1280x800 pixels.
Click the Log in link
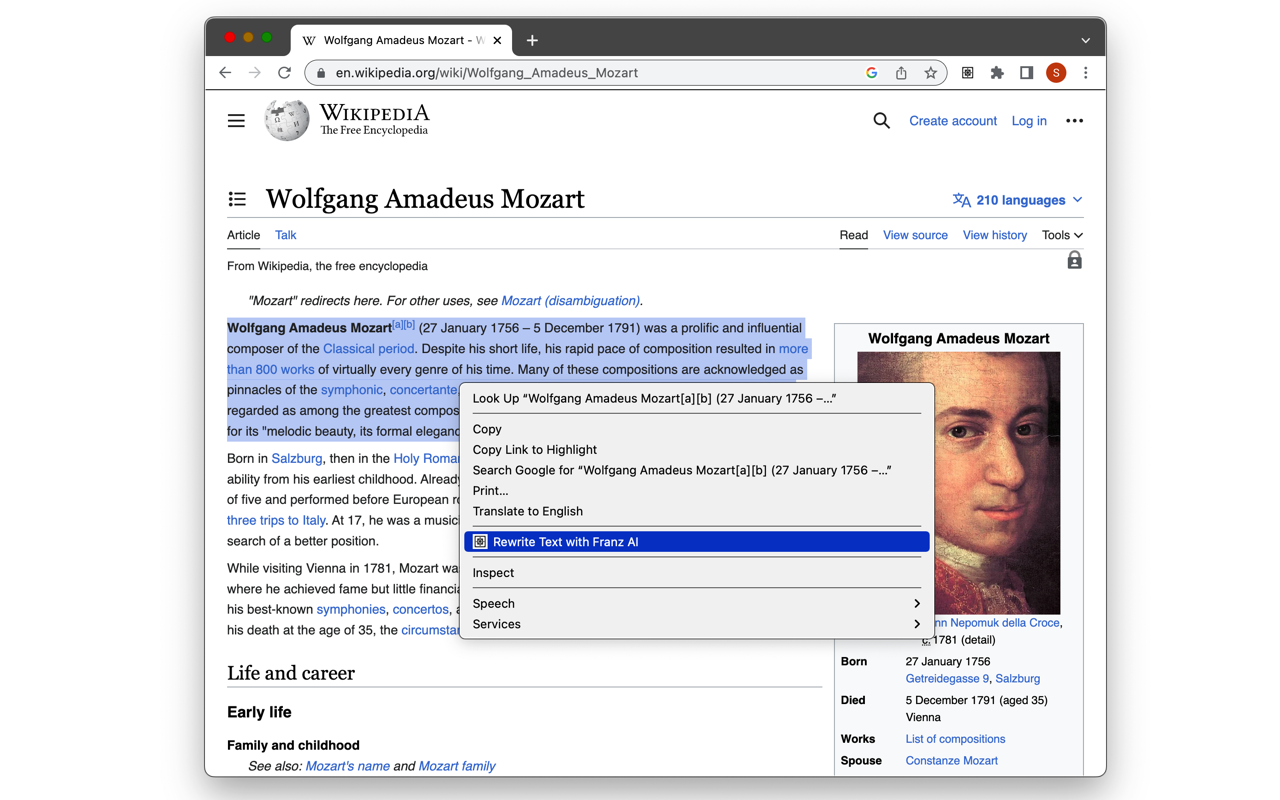[1029, 121]
